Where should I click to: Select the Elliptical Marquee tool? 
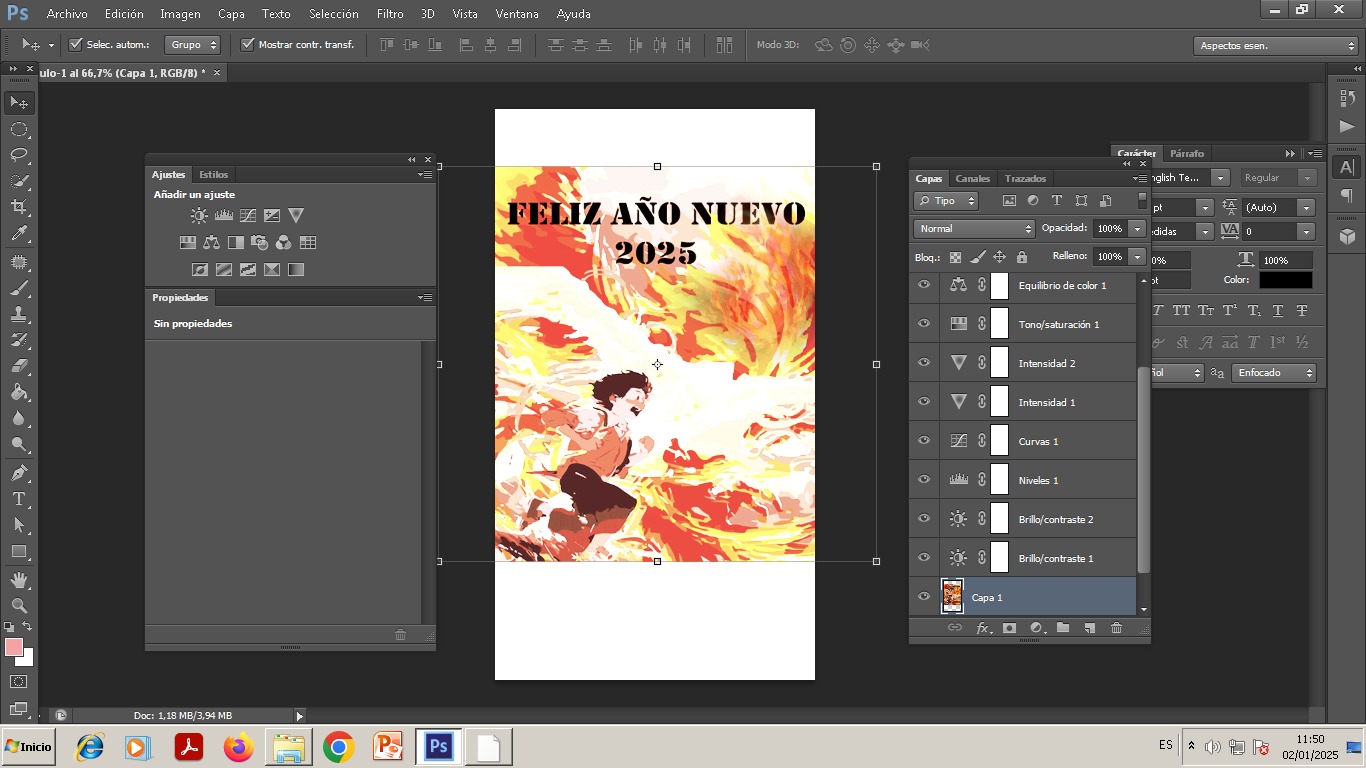pos(19,129)
